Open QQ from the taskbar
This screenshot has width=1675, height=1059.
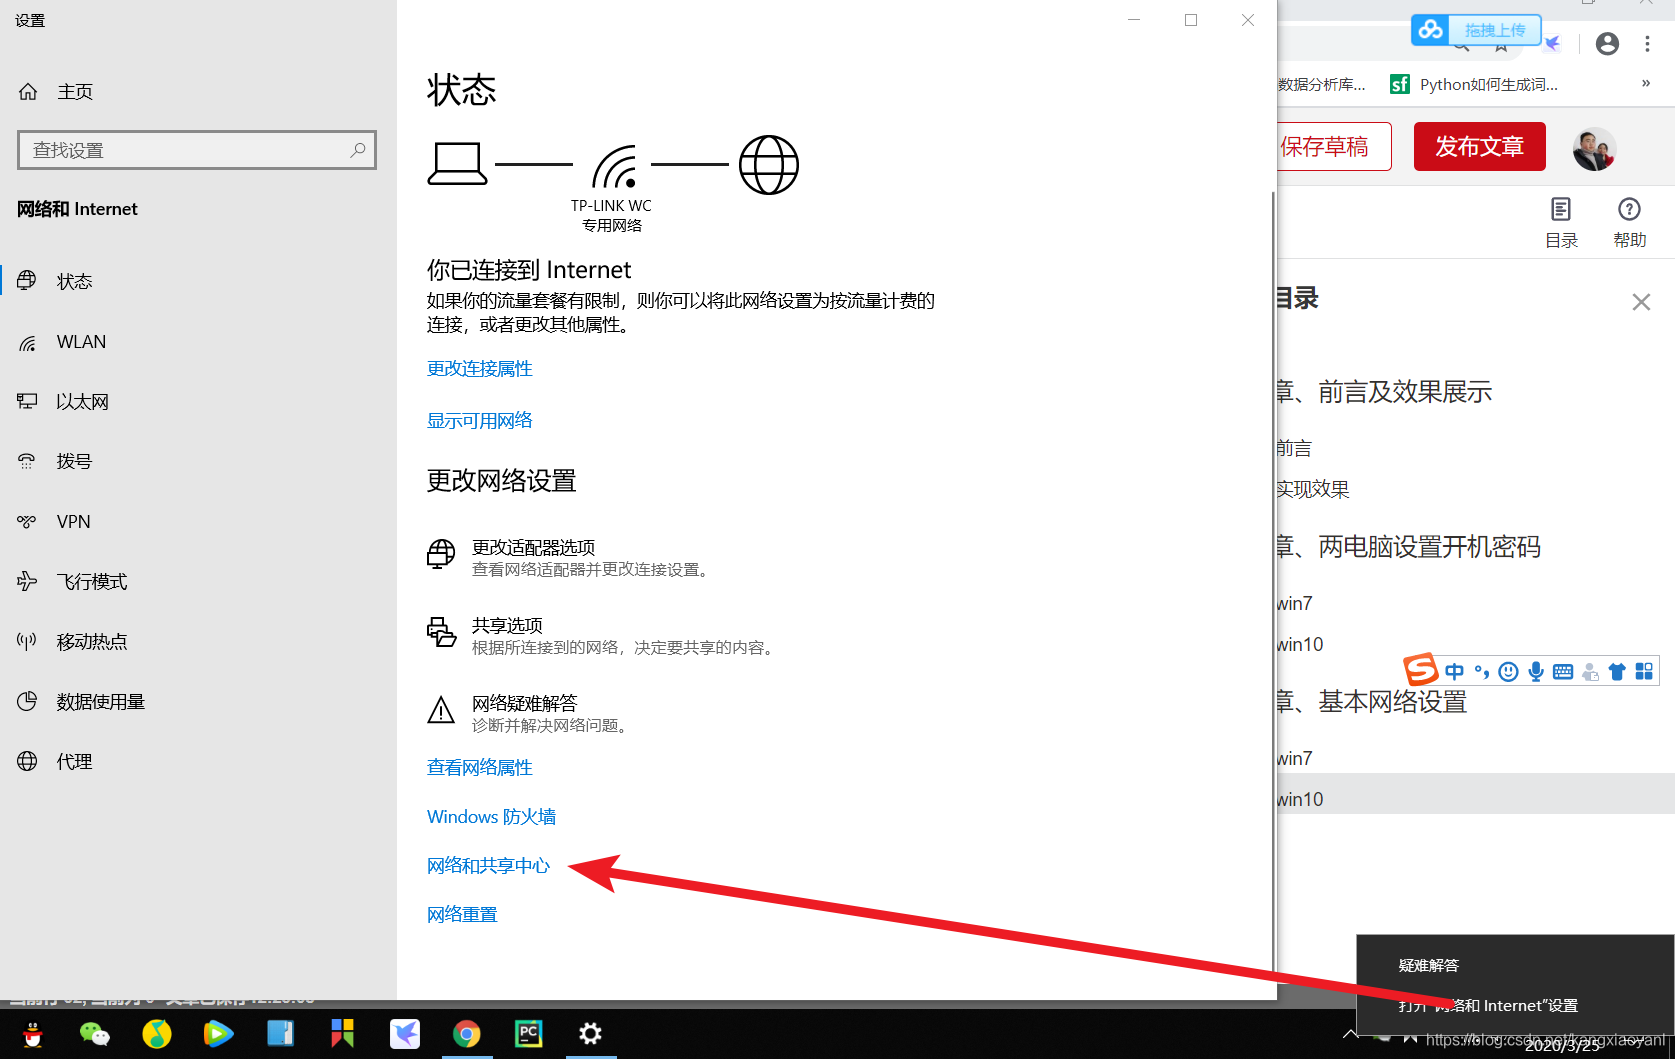(x=33, y=1034)
